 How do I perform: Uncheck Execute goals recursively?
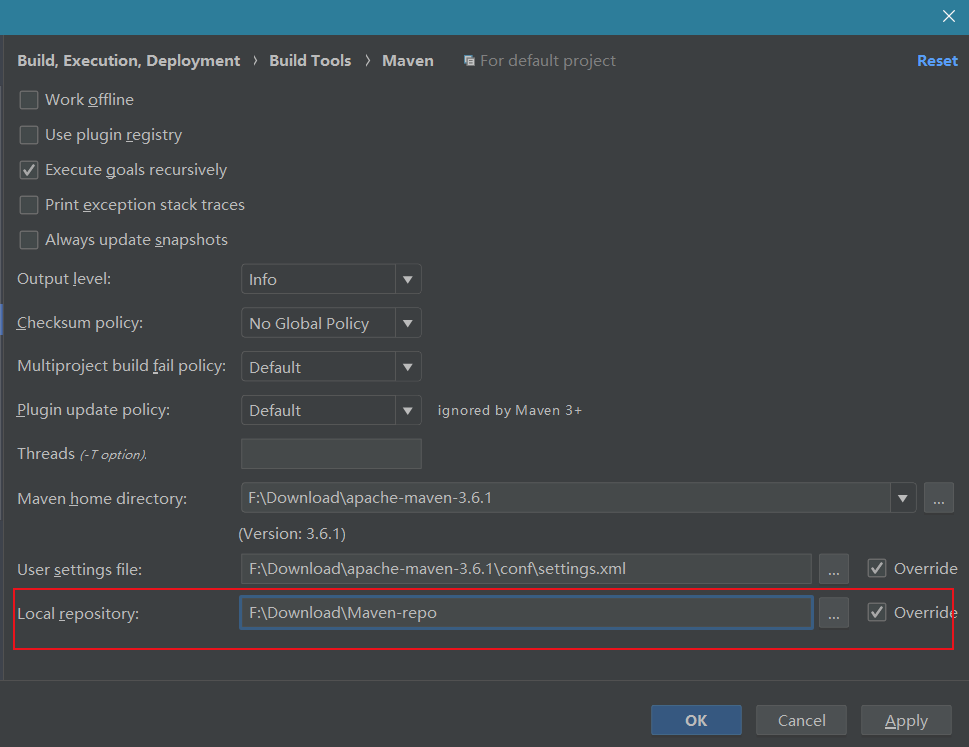29,170
